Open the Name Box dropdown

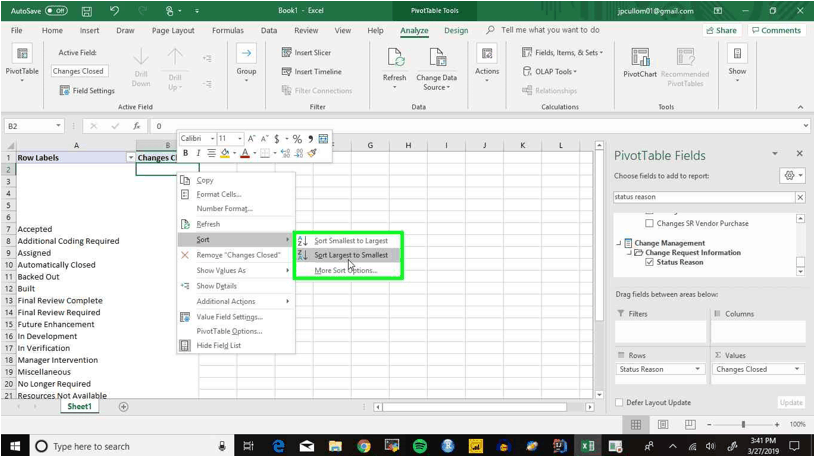click(x=58, y=125)
